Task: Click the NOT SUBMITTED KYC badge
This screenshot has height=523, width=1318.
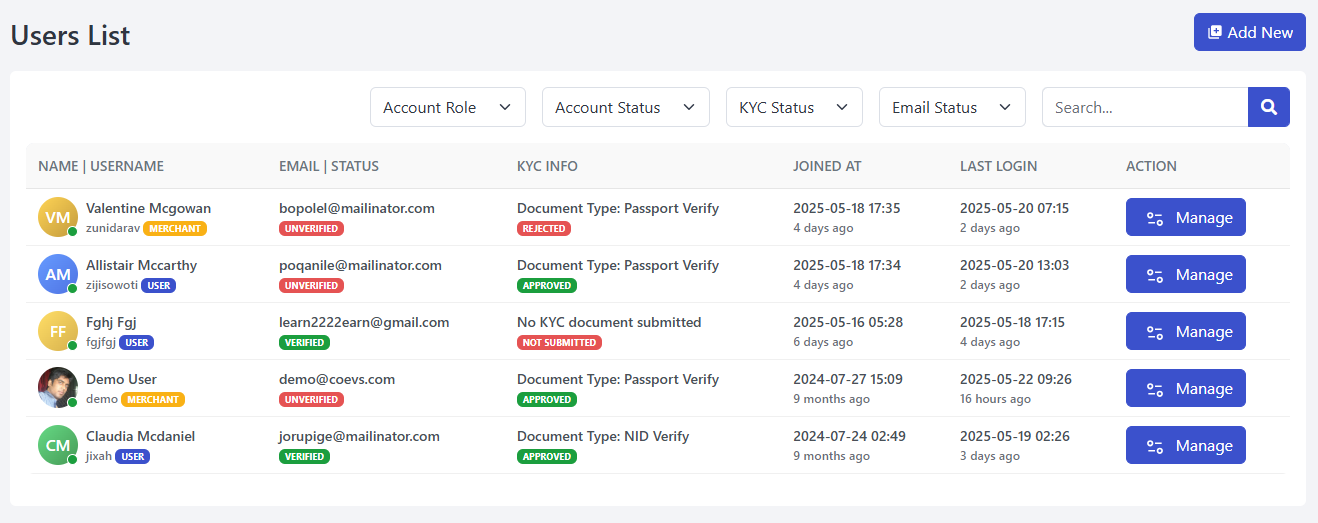Action: (559, 342)
